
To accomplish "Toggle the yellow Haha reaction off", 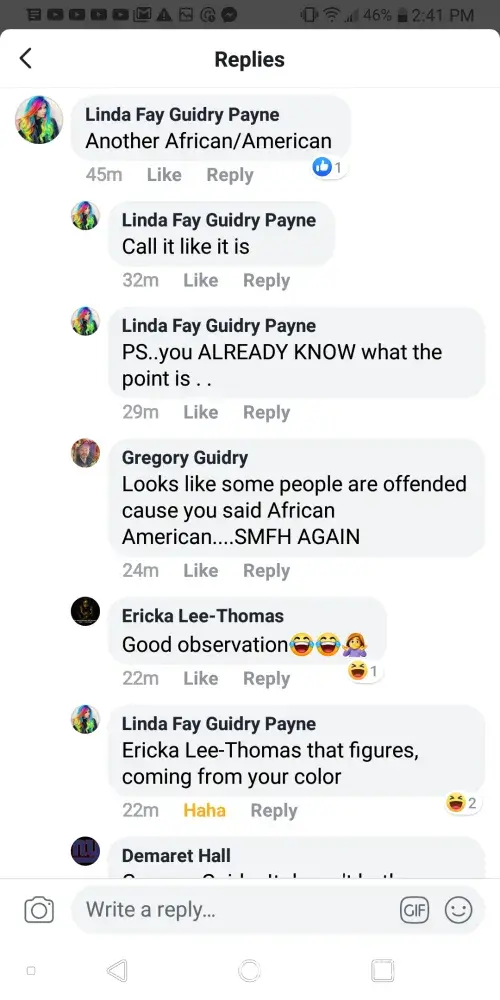I will click(204, 810).
